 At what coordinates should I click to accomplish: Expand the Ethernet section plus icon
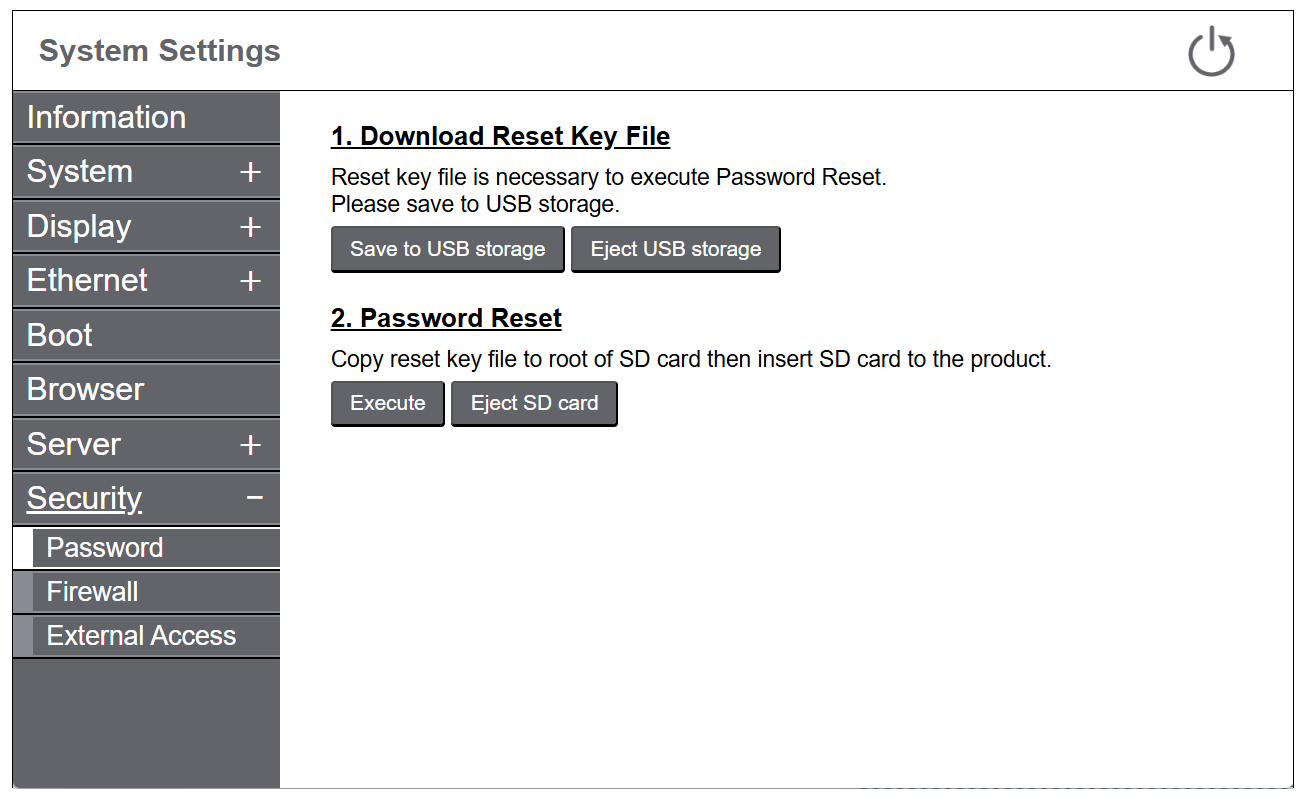point(250,281)
